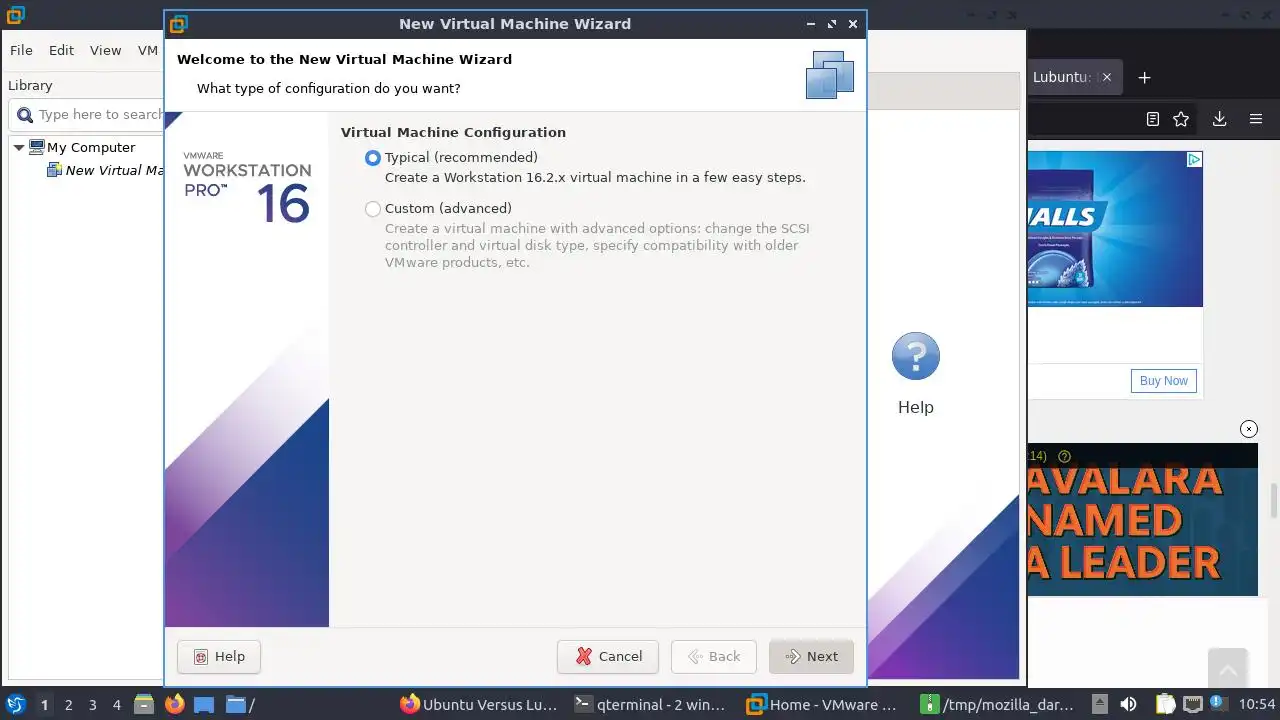The height and width of the screenshot is (720, 1280).
Task: Switch to Home - VMware taskbar entry
Action: tap(823, 705)
